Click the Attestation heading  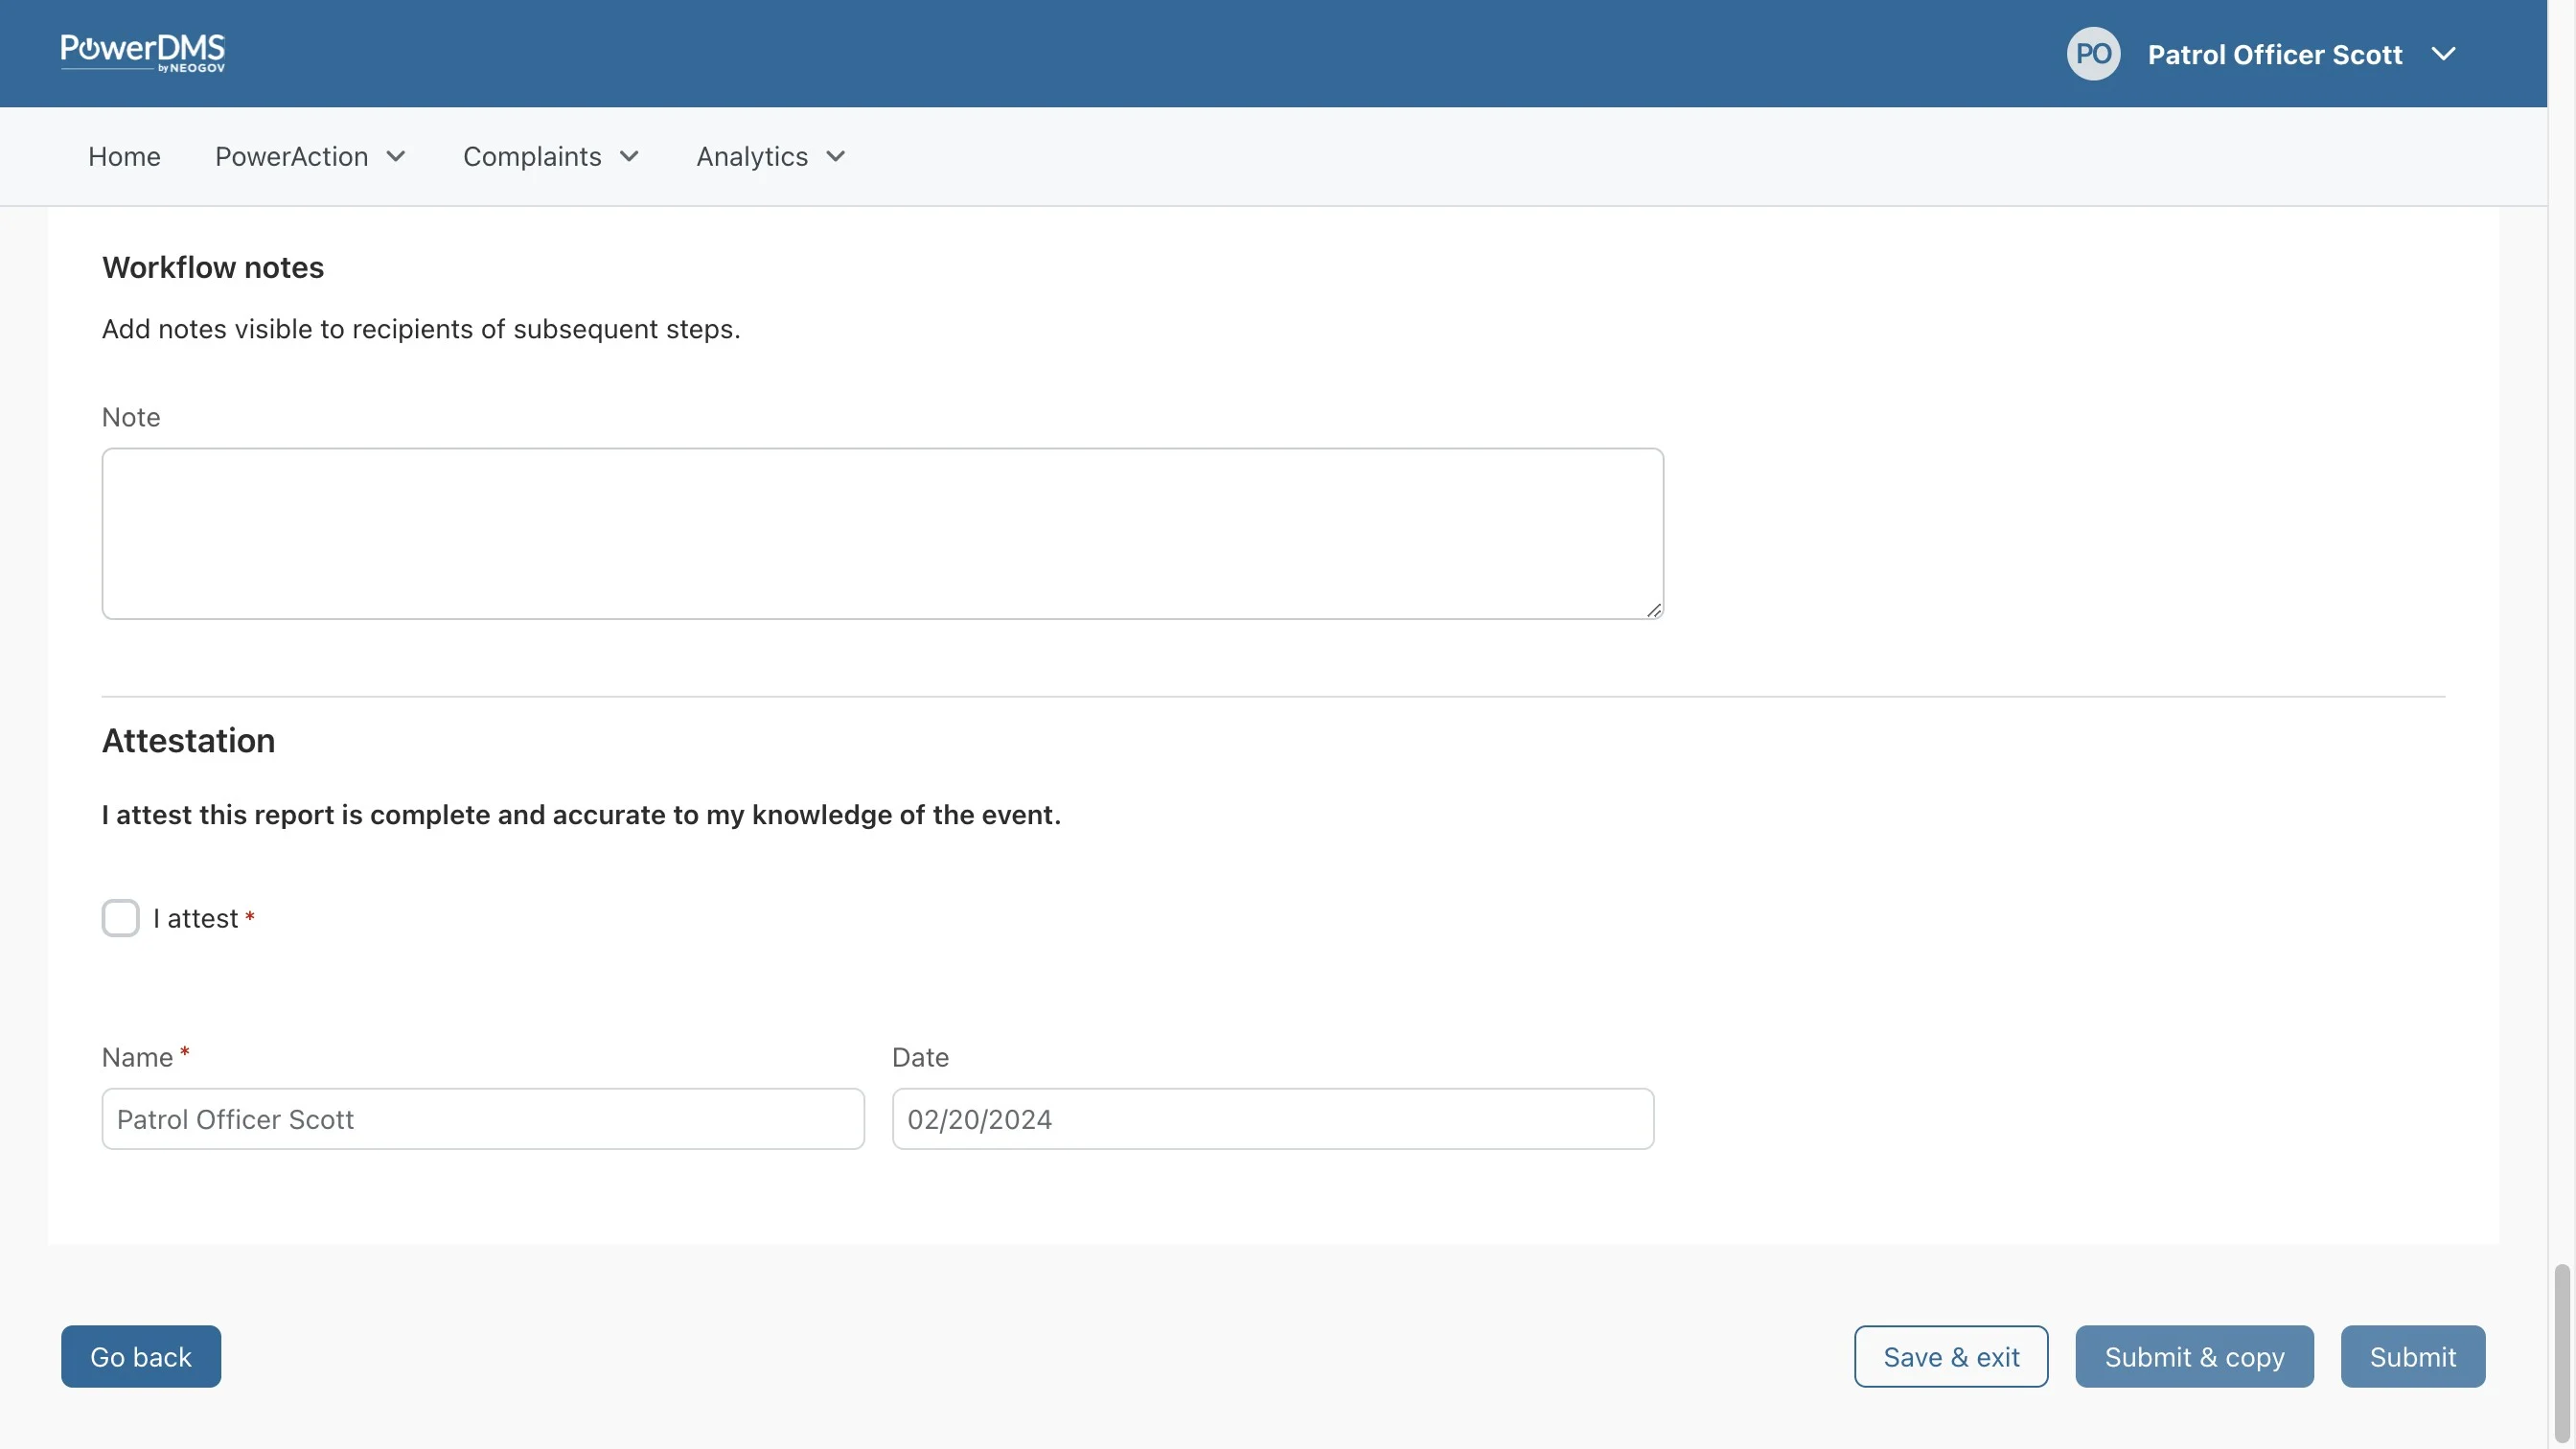point(188,741)
